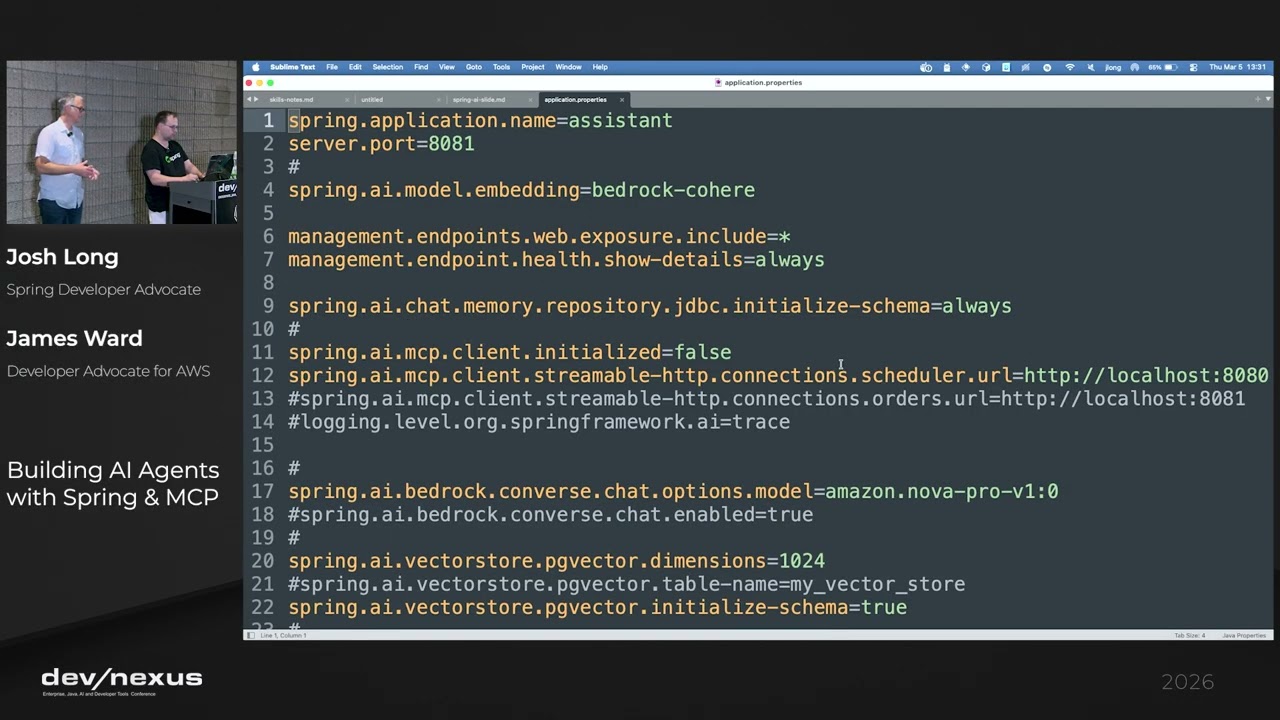Open the Tab Size: 4 selector
1280x720 pixels.
[1190, 635]
